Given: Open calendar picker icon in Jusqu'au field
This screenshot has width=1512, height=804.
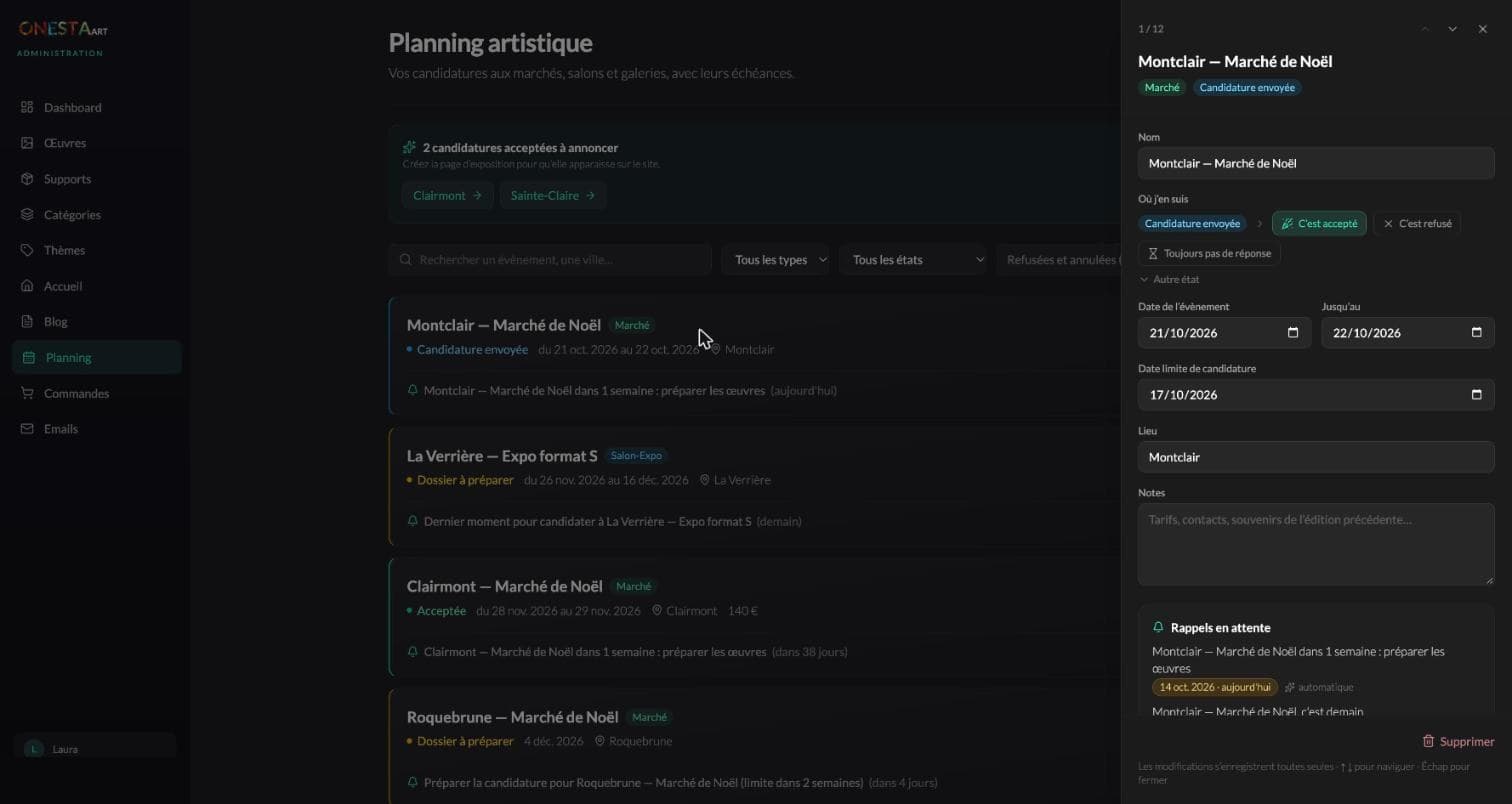Looking at the screenshot, I should point(1477,333).
